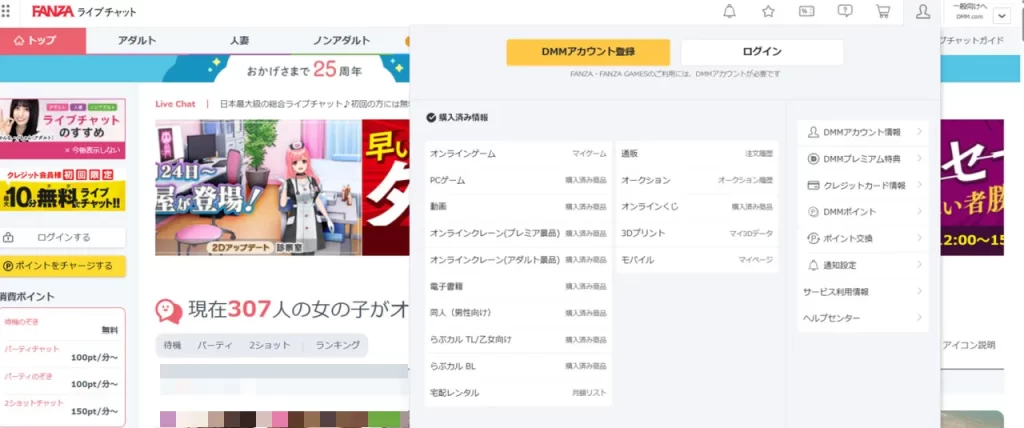This screenshot has height=428, width=1024.
Task: Open オンラインくじ purchased row
Action: [697, 206]
